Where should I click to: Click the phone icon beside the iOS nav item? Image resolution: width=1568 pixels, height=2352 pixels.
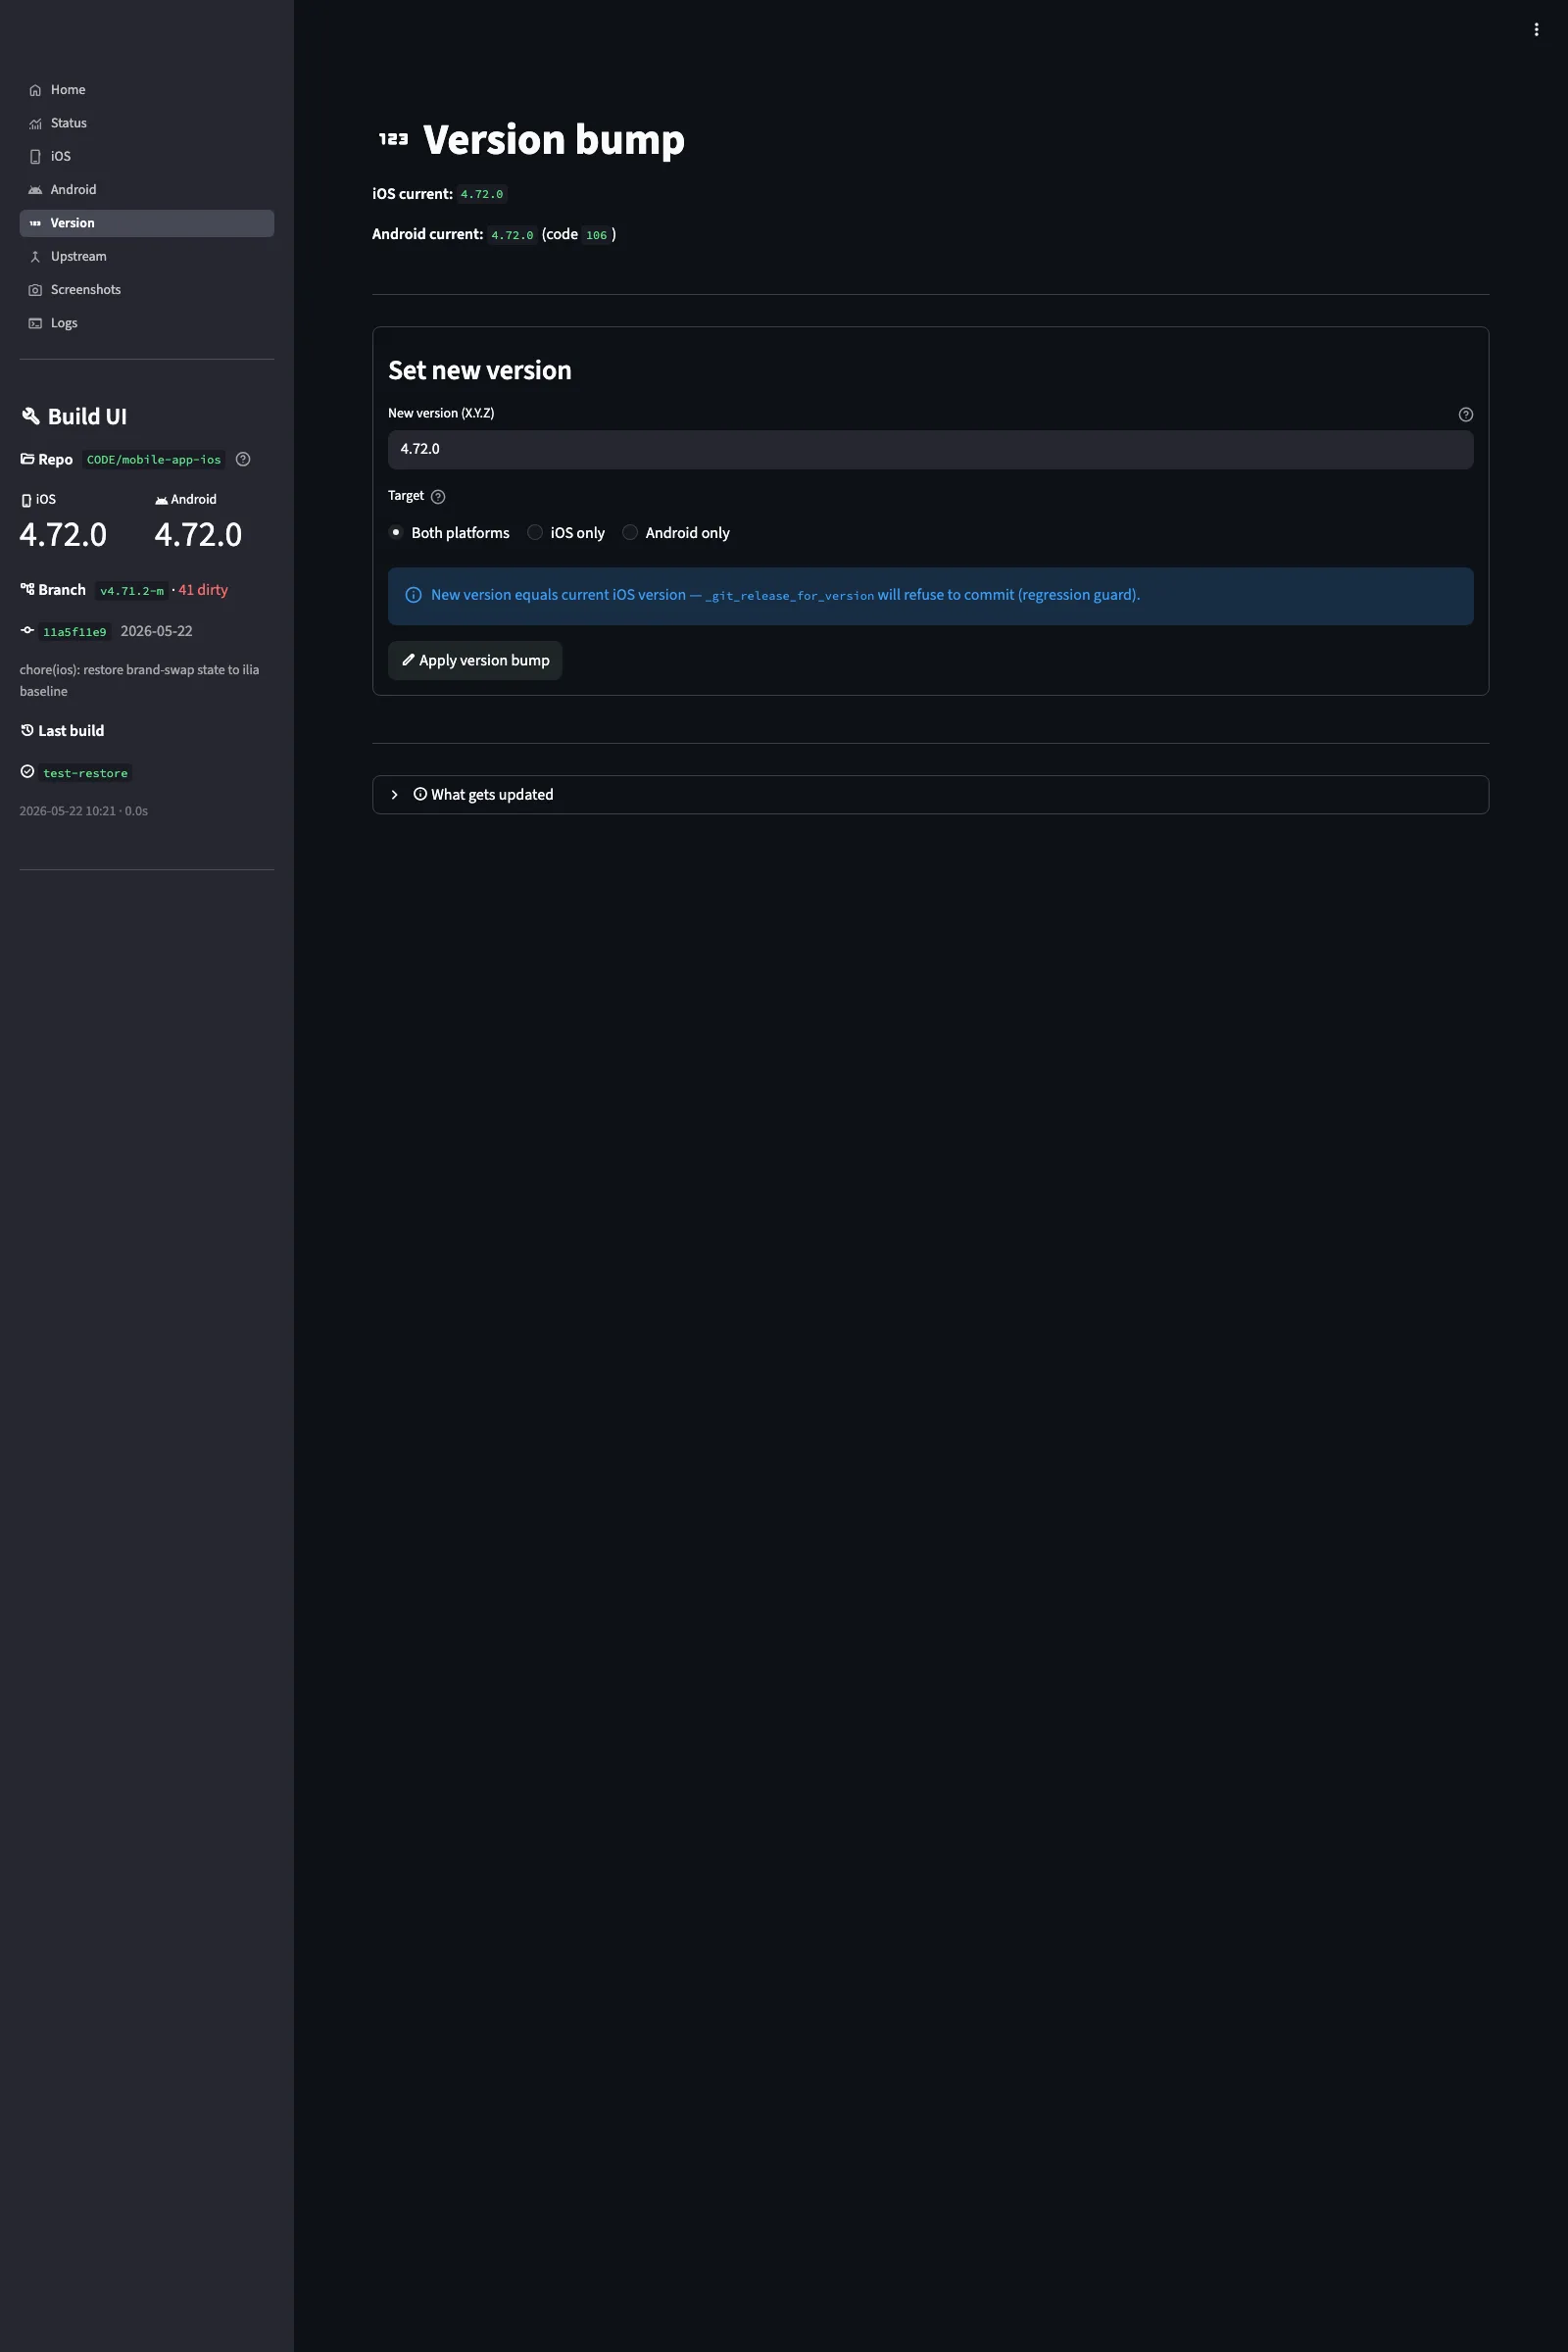click(x=35, y=157)
